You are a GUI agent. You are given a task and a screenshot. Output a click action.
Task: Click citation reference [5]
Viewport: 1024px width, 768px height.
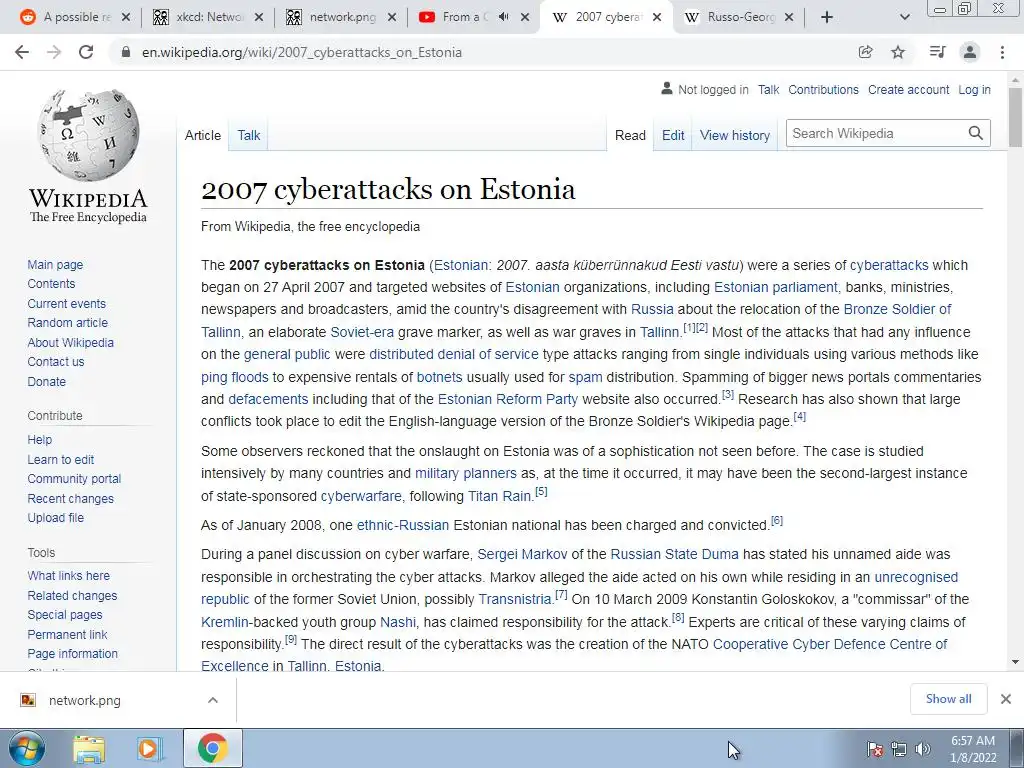(x=541, y=492)
